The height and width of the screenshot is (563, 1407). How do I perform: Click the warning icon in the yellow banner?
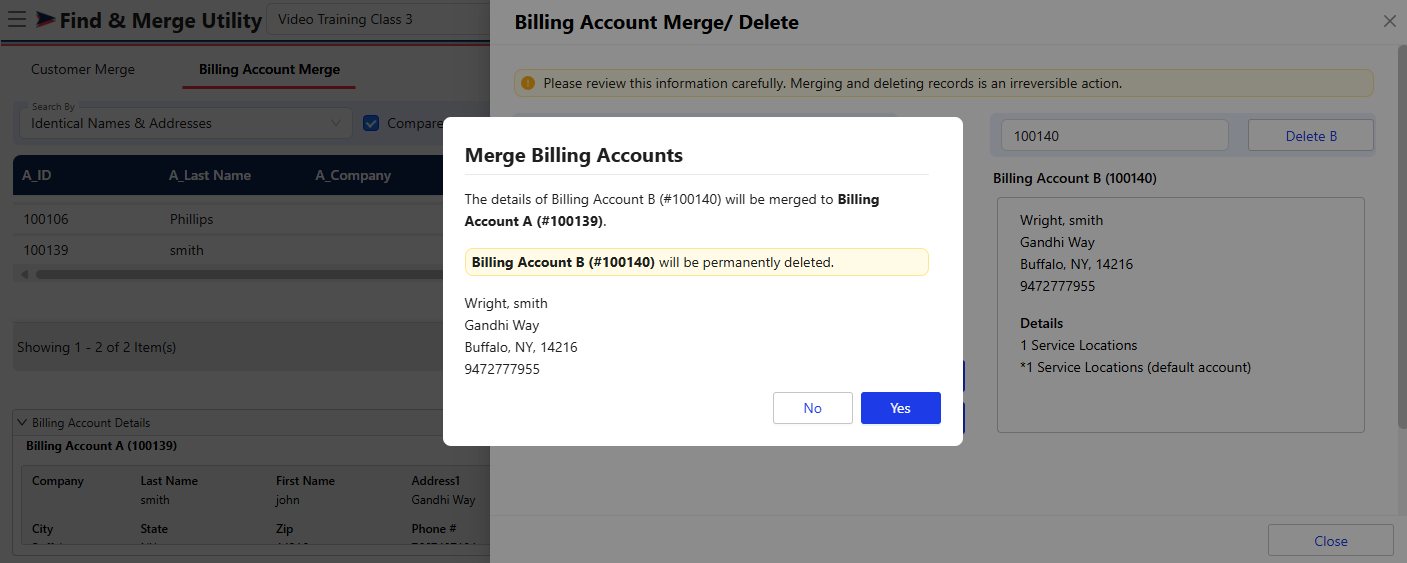coord(528,83)
